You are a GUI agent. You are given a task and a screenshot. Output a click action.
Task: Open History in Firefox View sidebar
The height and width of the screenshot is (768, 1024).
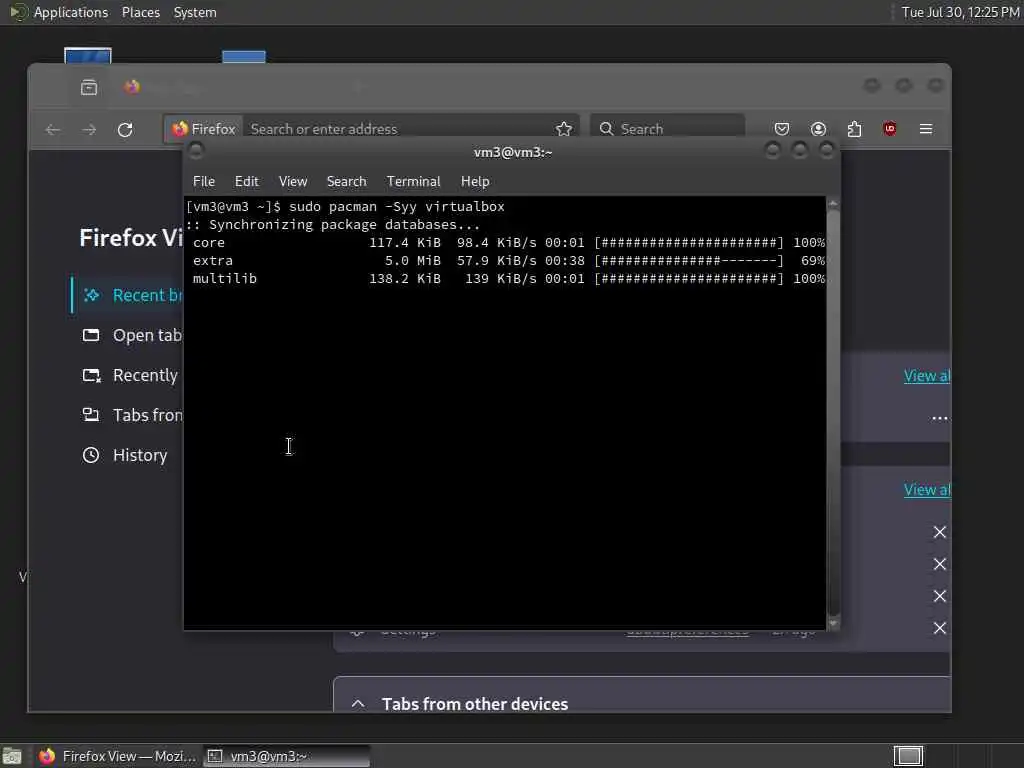125,455
